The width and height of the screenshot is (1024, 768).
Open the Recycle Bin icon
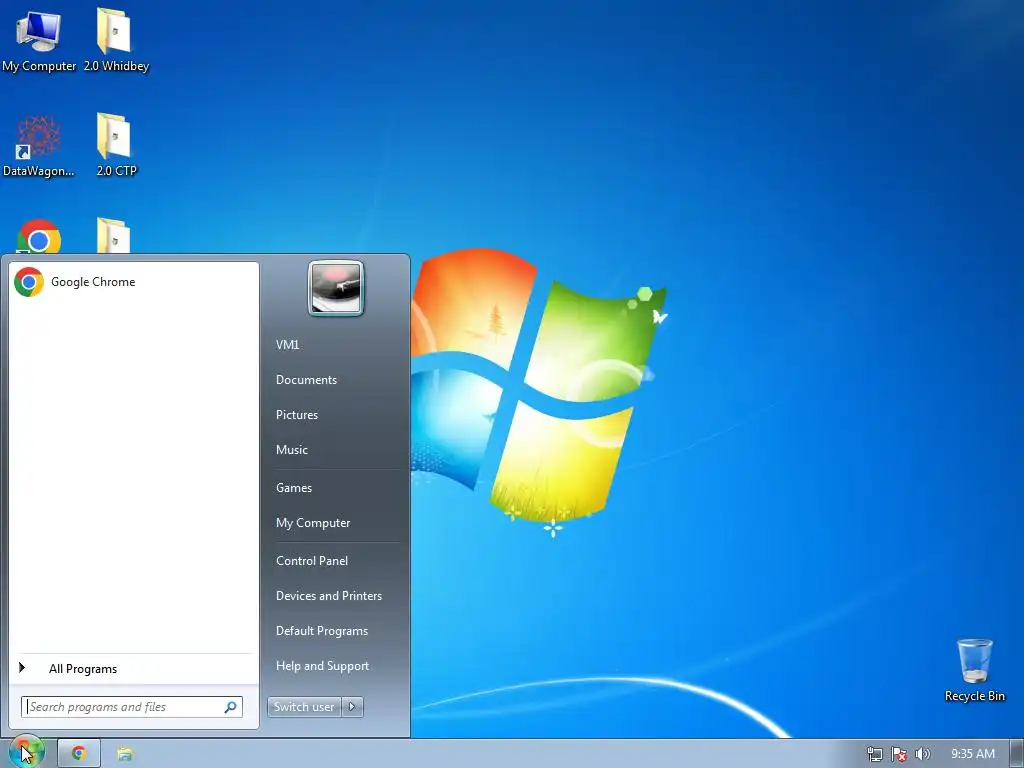[x=974, y=671]
